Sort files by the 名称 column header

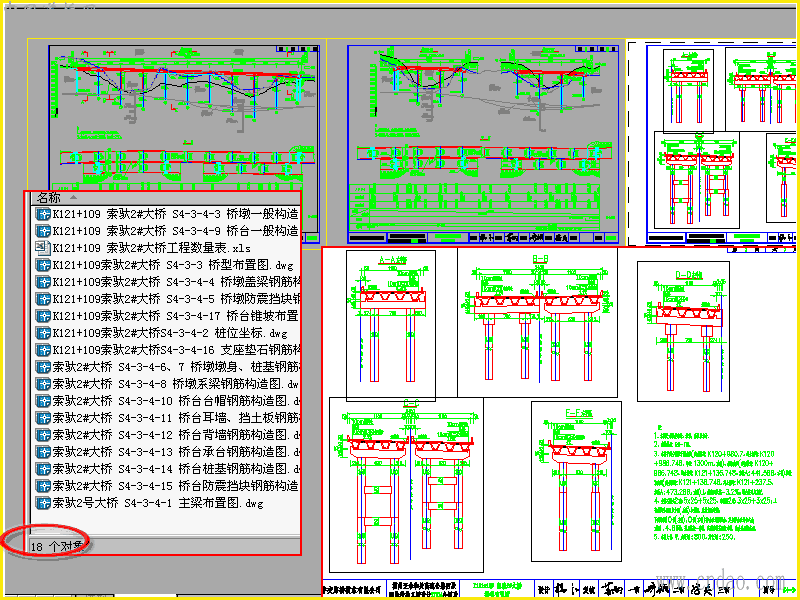pyautogui.click(x=49, y=197)
